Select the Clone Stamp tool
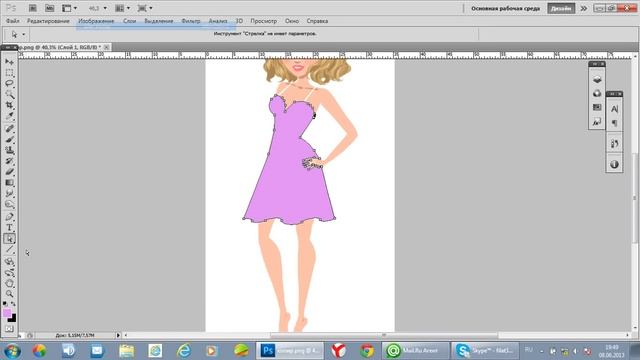This screenshot has width=640, height=360. click(x=9, y=150)
